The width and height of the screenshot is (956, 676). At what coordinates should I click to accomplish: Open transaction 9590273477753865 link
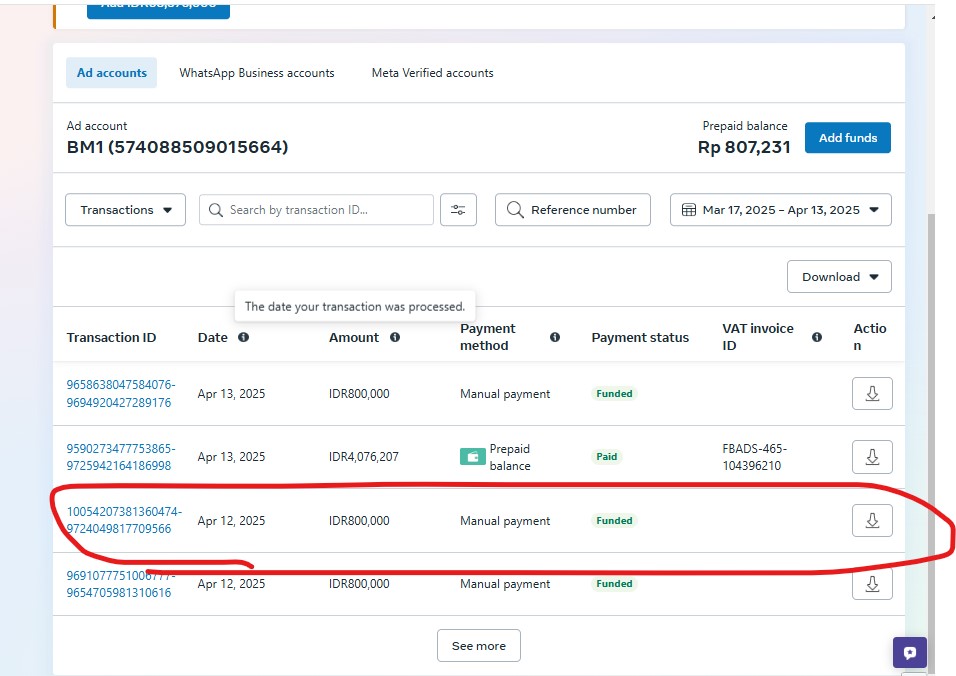120,457
